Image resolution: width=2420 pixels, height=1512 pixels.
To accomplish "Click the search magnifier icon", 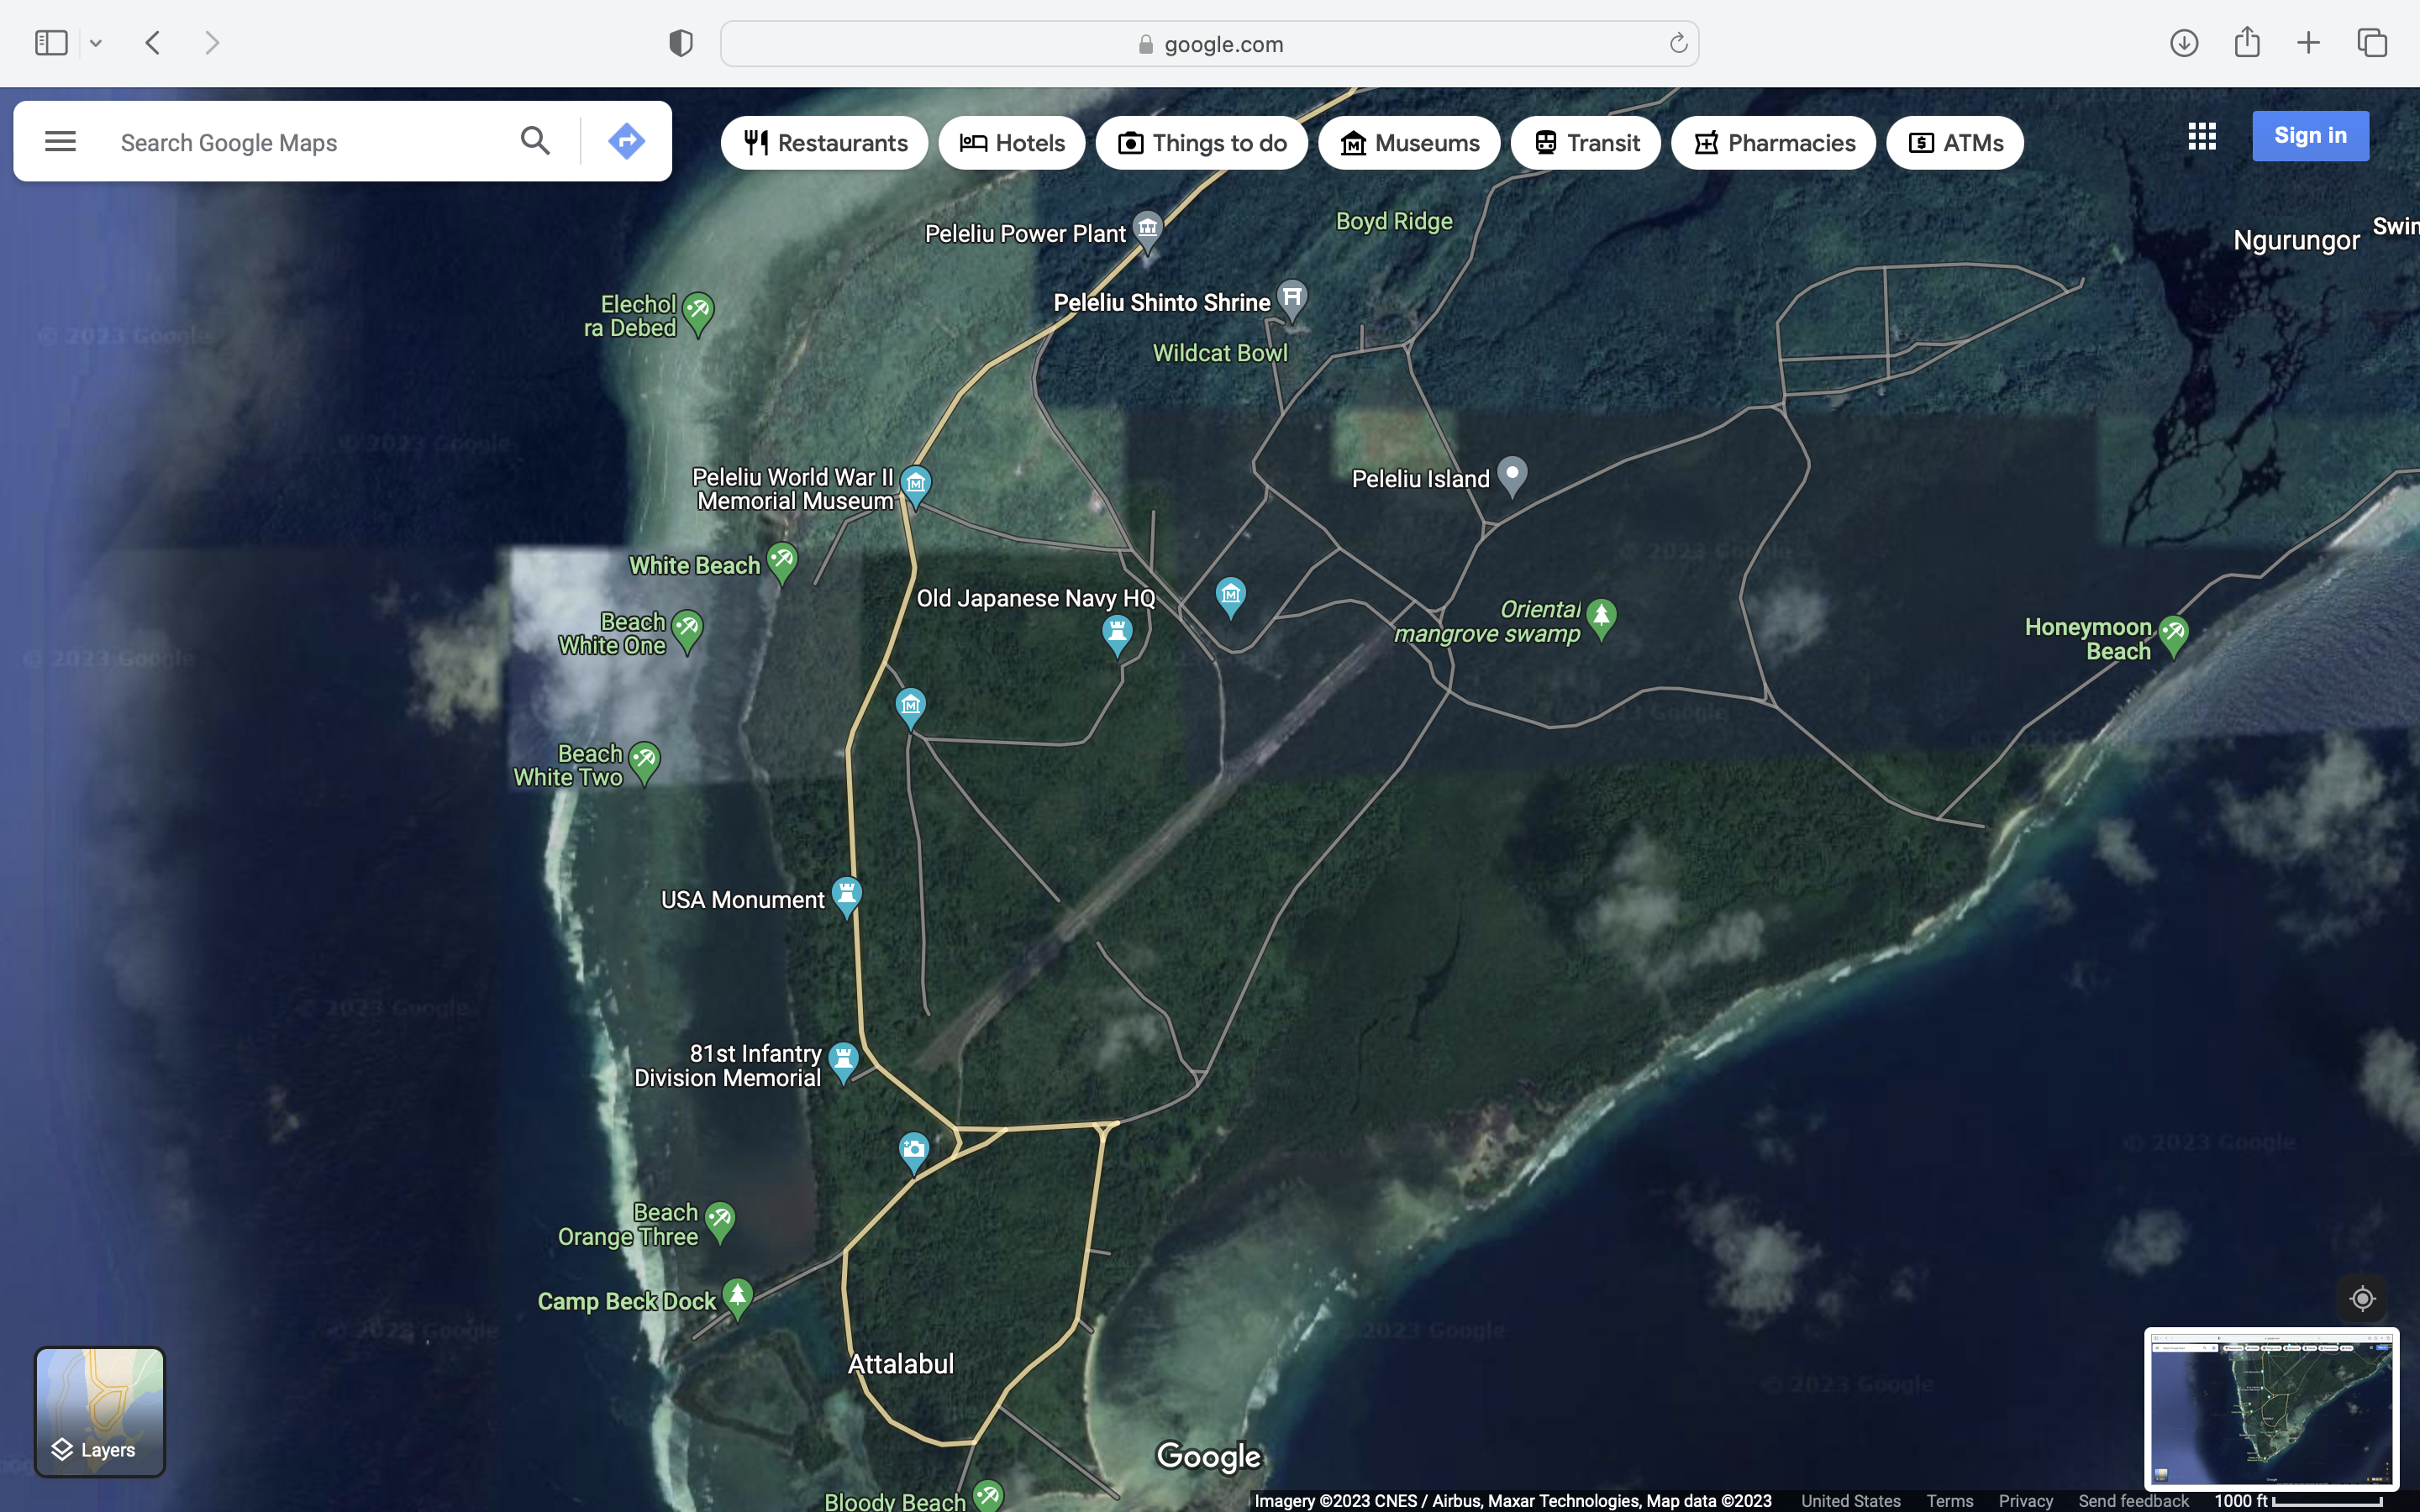I will (x=535, y=141).
